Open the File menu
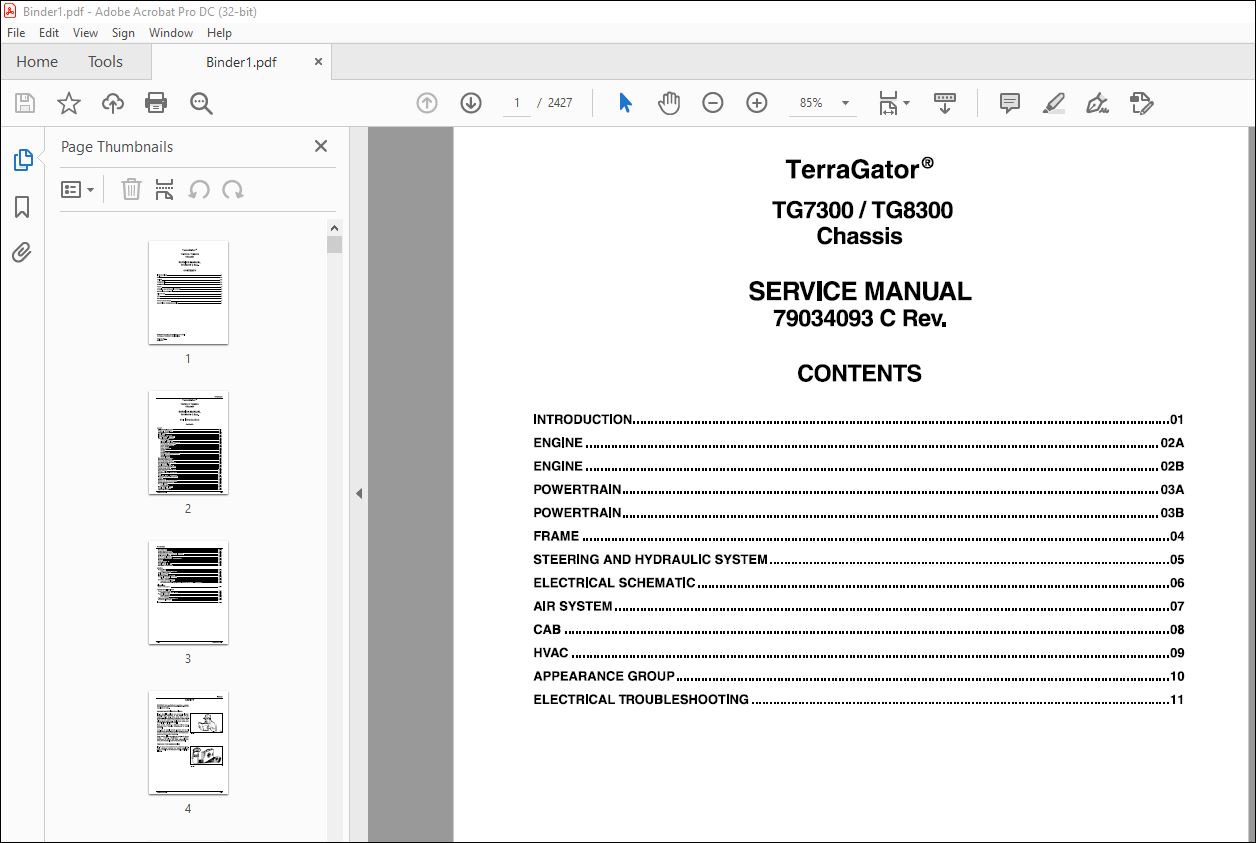This screenshot has width=1256, height=843. [16, 33]
